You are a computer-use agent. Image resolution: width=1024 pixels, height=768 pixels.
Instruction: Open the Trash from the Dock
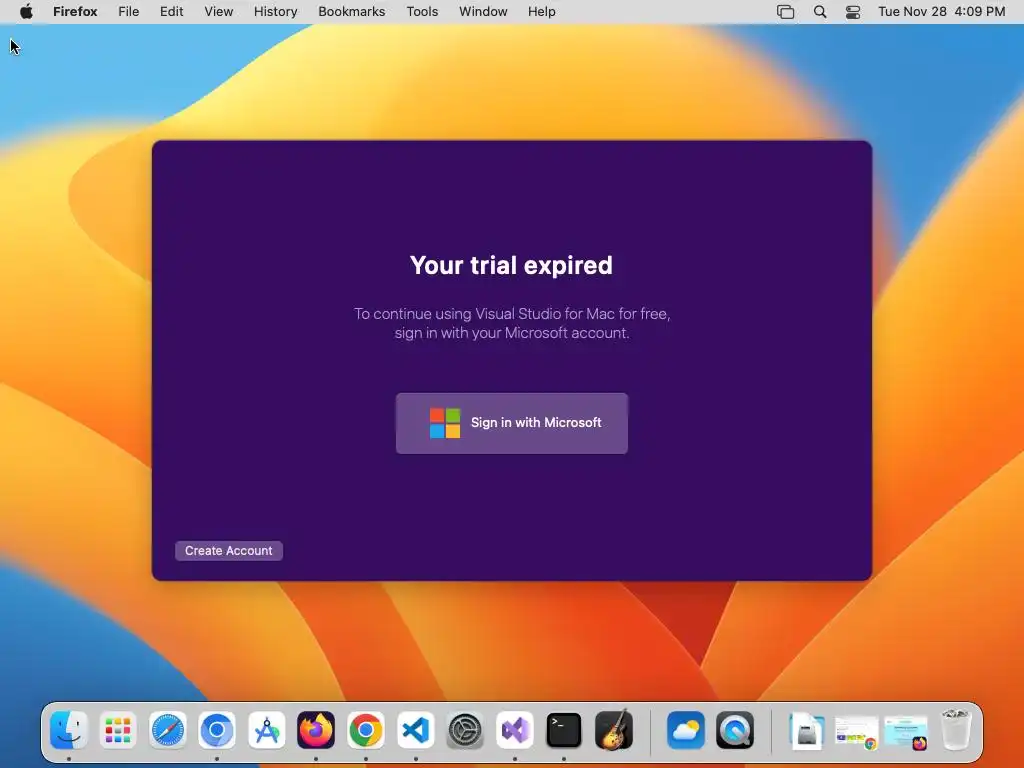point(956,729)
